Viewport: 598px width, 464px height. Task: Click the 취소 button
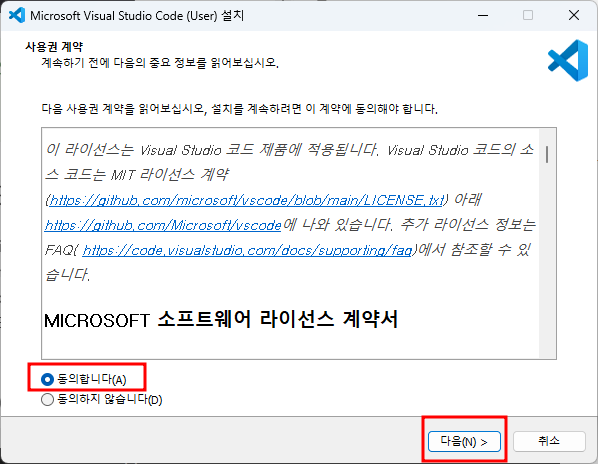point(549,441)
